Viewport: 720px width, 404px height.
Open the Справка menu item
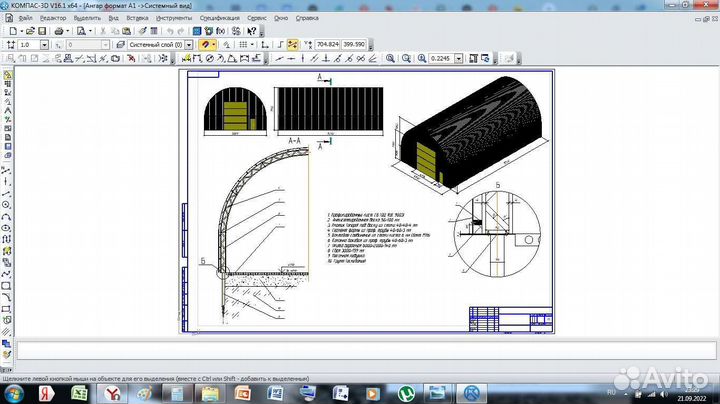[x=308, y=18]
